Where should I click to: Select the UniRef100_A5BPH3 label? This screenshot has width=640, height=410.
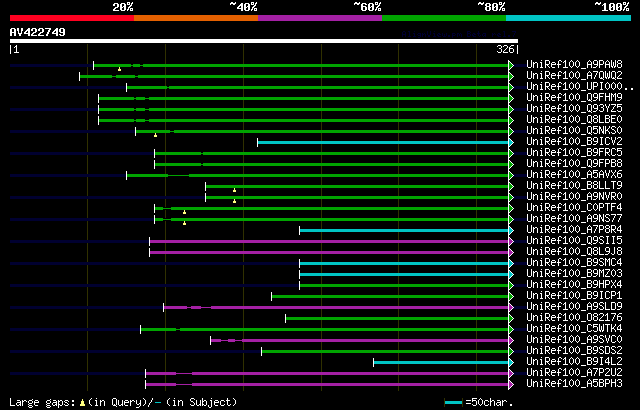574,384
